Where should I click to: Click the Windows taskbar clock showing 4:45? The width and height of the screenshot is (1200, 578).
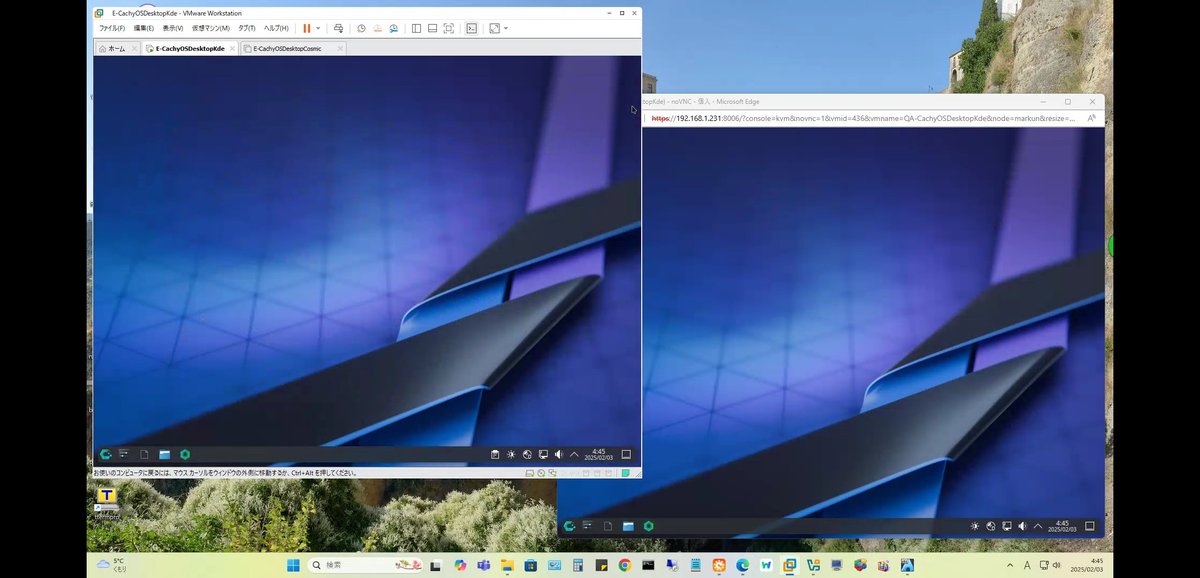(1086, 565)
